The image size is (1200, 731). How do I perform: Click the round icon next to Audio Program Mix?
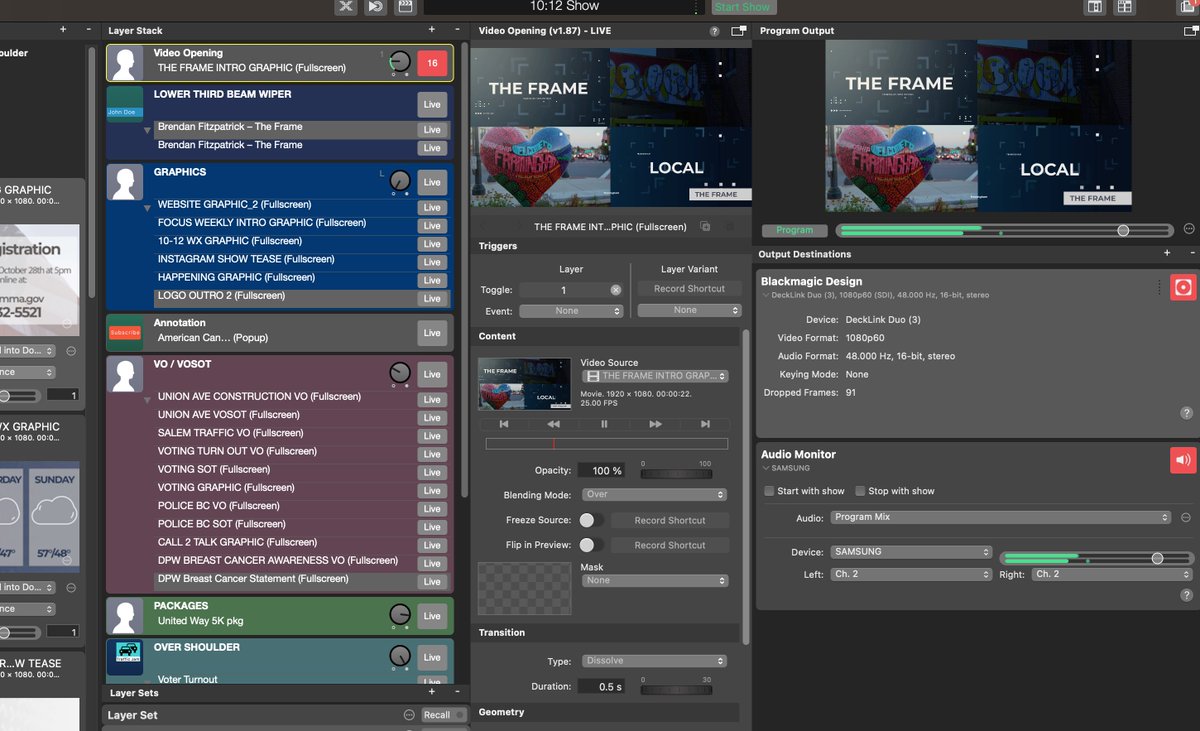[x=1186, y=518]
